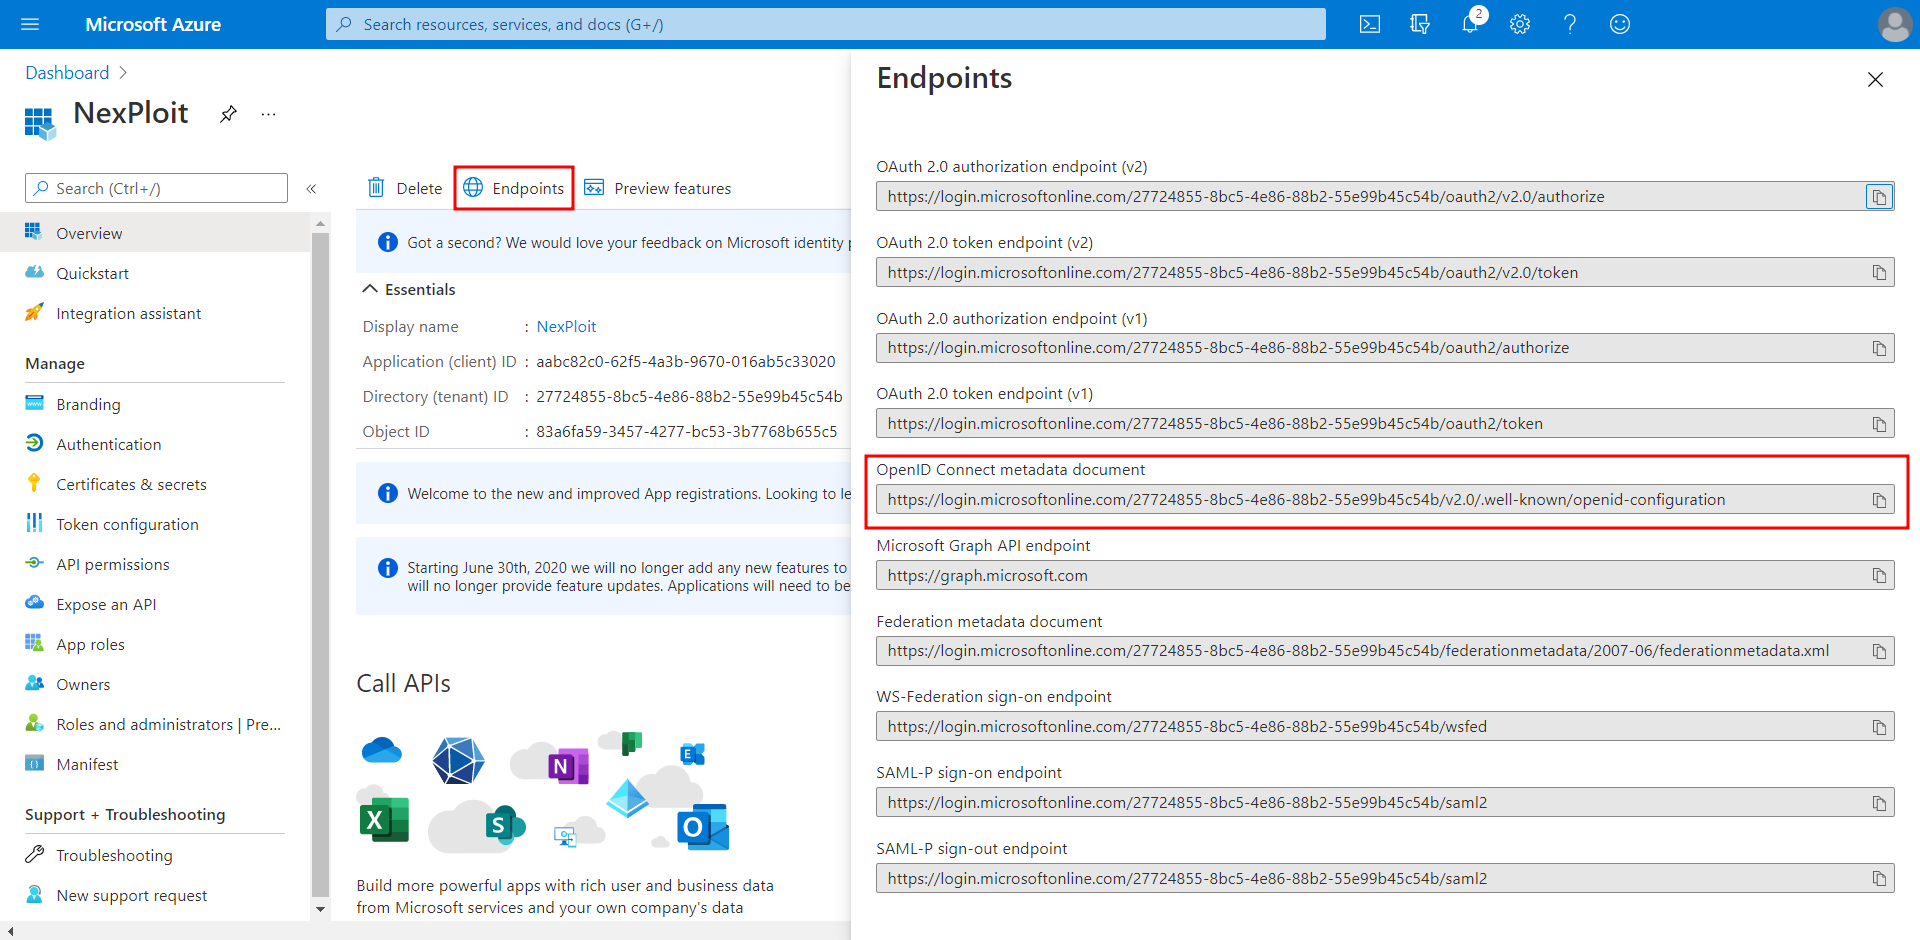This screenshot has height=940, width=1920.
Task: Open Cloud Shell from top bar
Action: click(x=1370, y=24)
